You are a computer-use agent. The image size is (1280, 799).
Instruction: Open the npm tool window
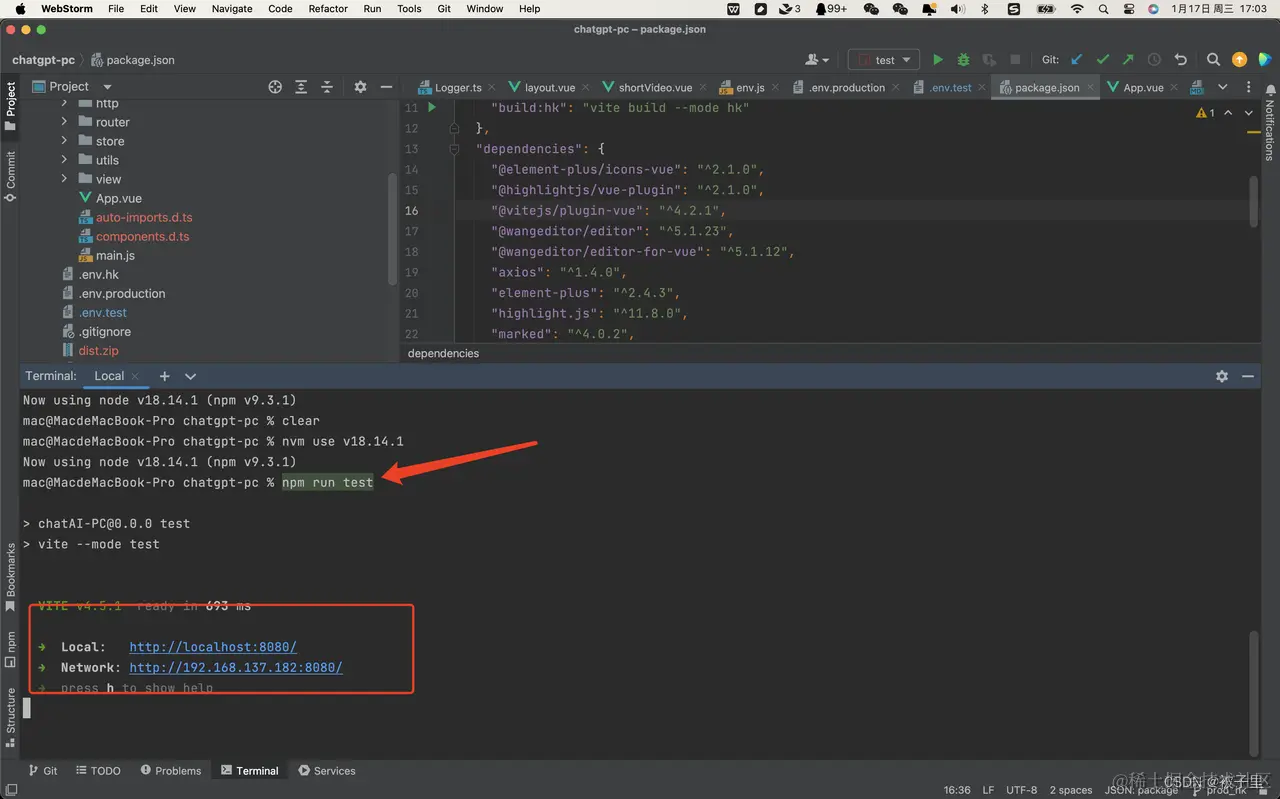tap(10, 649)
